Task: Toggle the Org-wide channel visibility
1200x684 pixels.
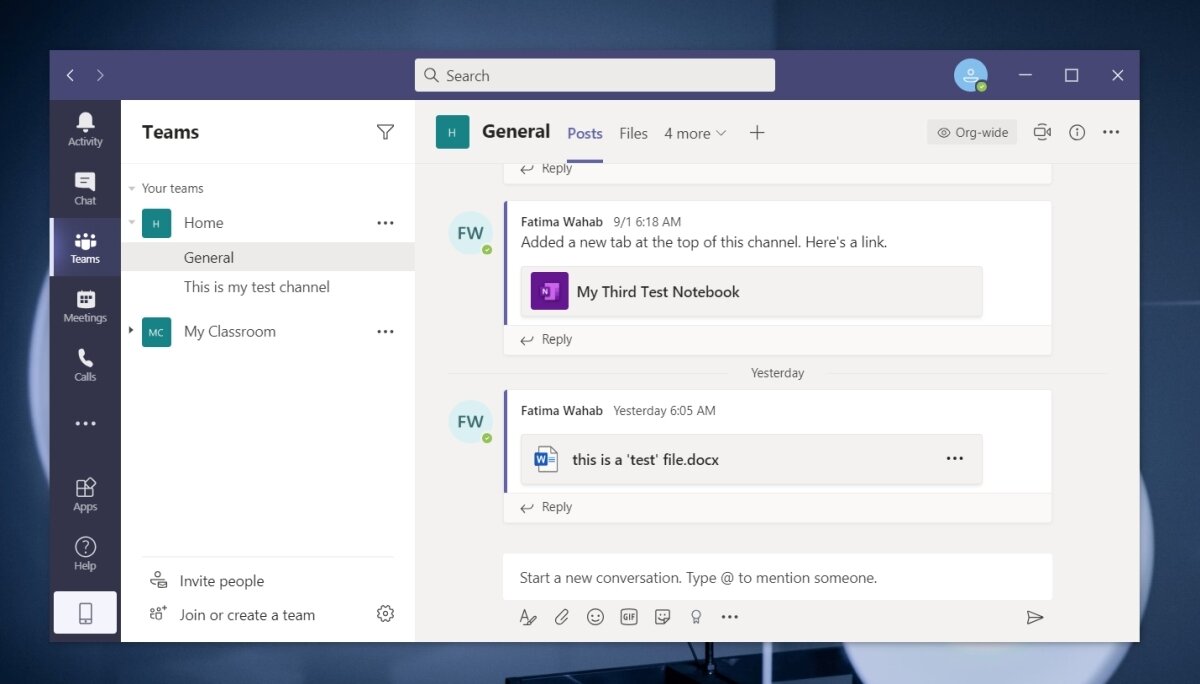Action: (971, 131)
